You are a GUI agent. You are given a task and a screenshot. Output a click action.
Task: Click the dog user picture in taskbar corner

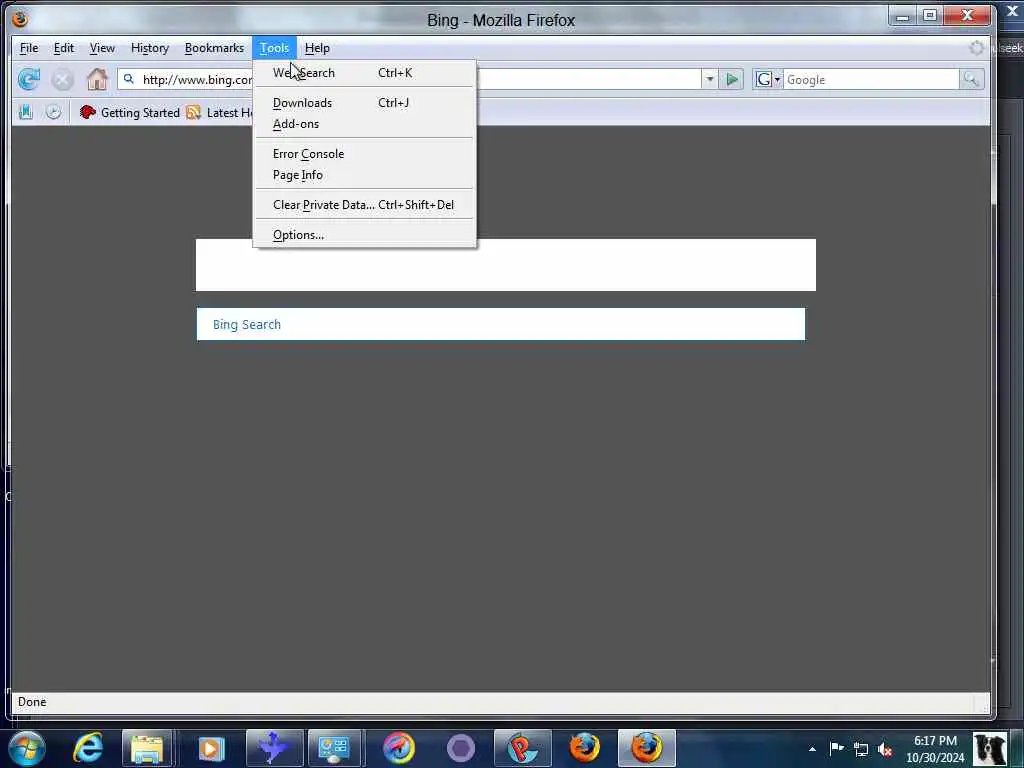coord(990,748)
